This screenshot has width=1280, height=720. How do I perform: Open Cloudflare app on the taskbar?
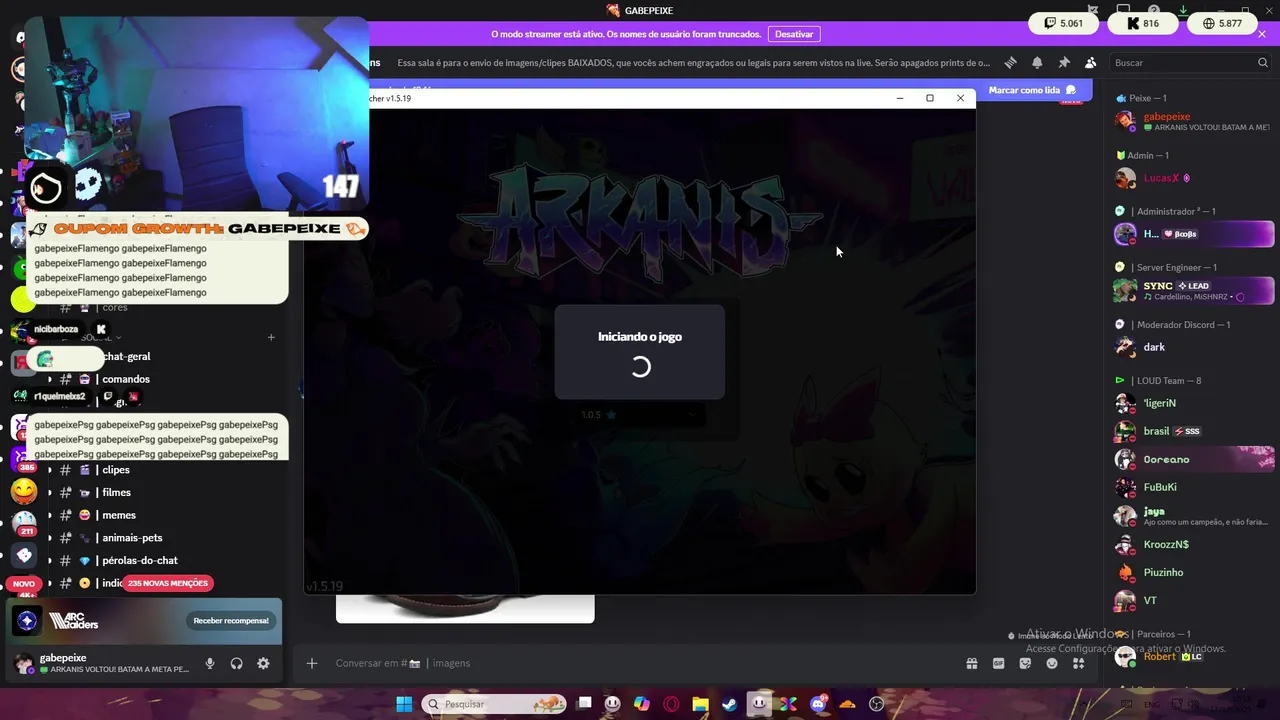848,704
